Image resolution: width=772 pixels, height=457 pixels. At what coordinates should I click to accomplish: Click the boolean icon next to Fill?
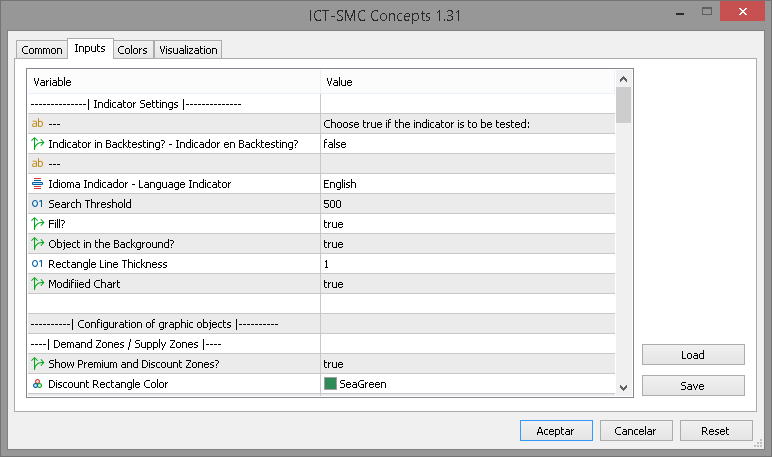tap(38, 224)
